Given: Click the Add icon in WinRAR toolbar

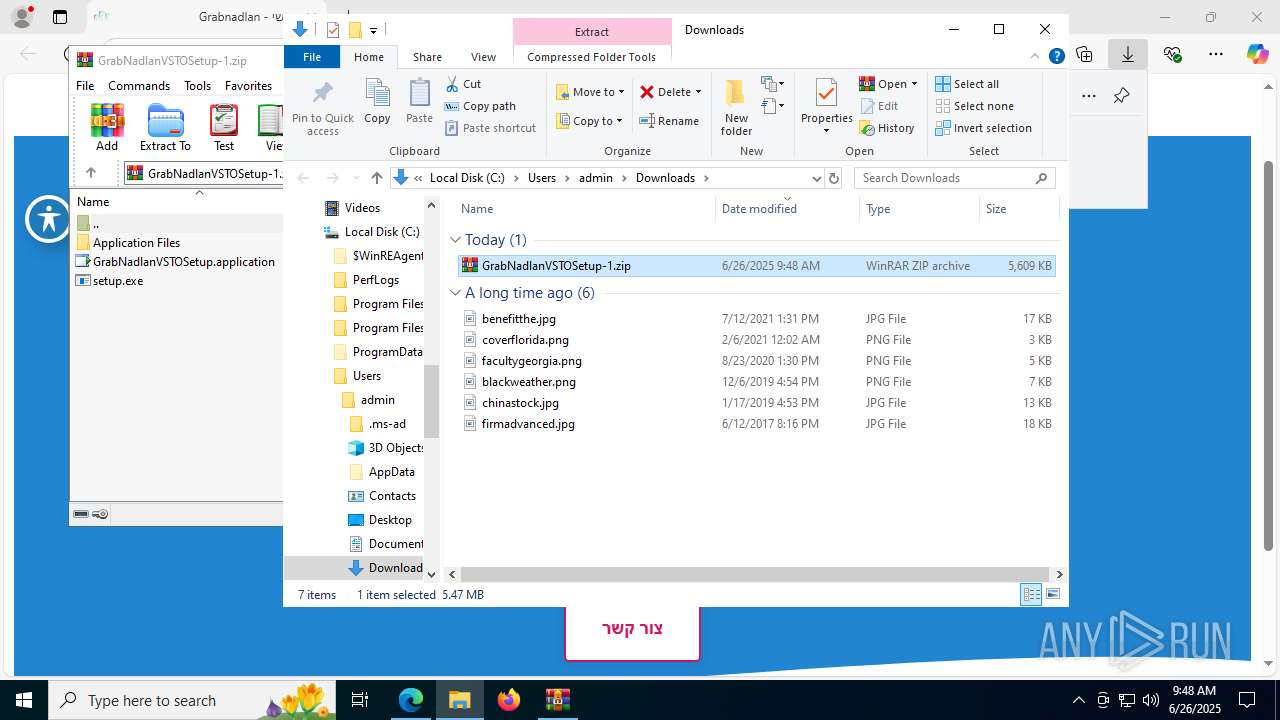Looking at the screenshot, I should click(107, 128).
